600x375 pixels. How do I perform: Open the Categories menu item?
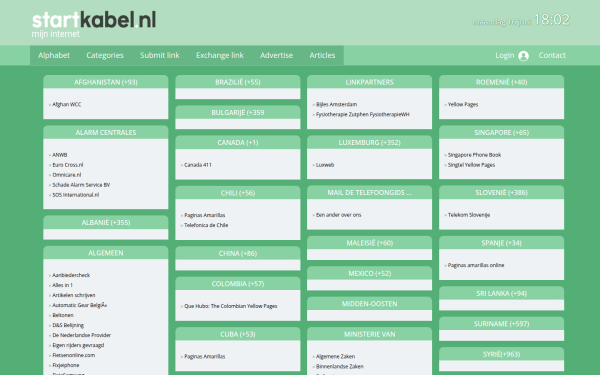pos(105,55)
